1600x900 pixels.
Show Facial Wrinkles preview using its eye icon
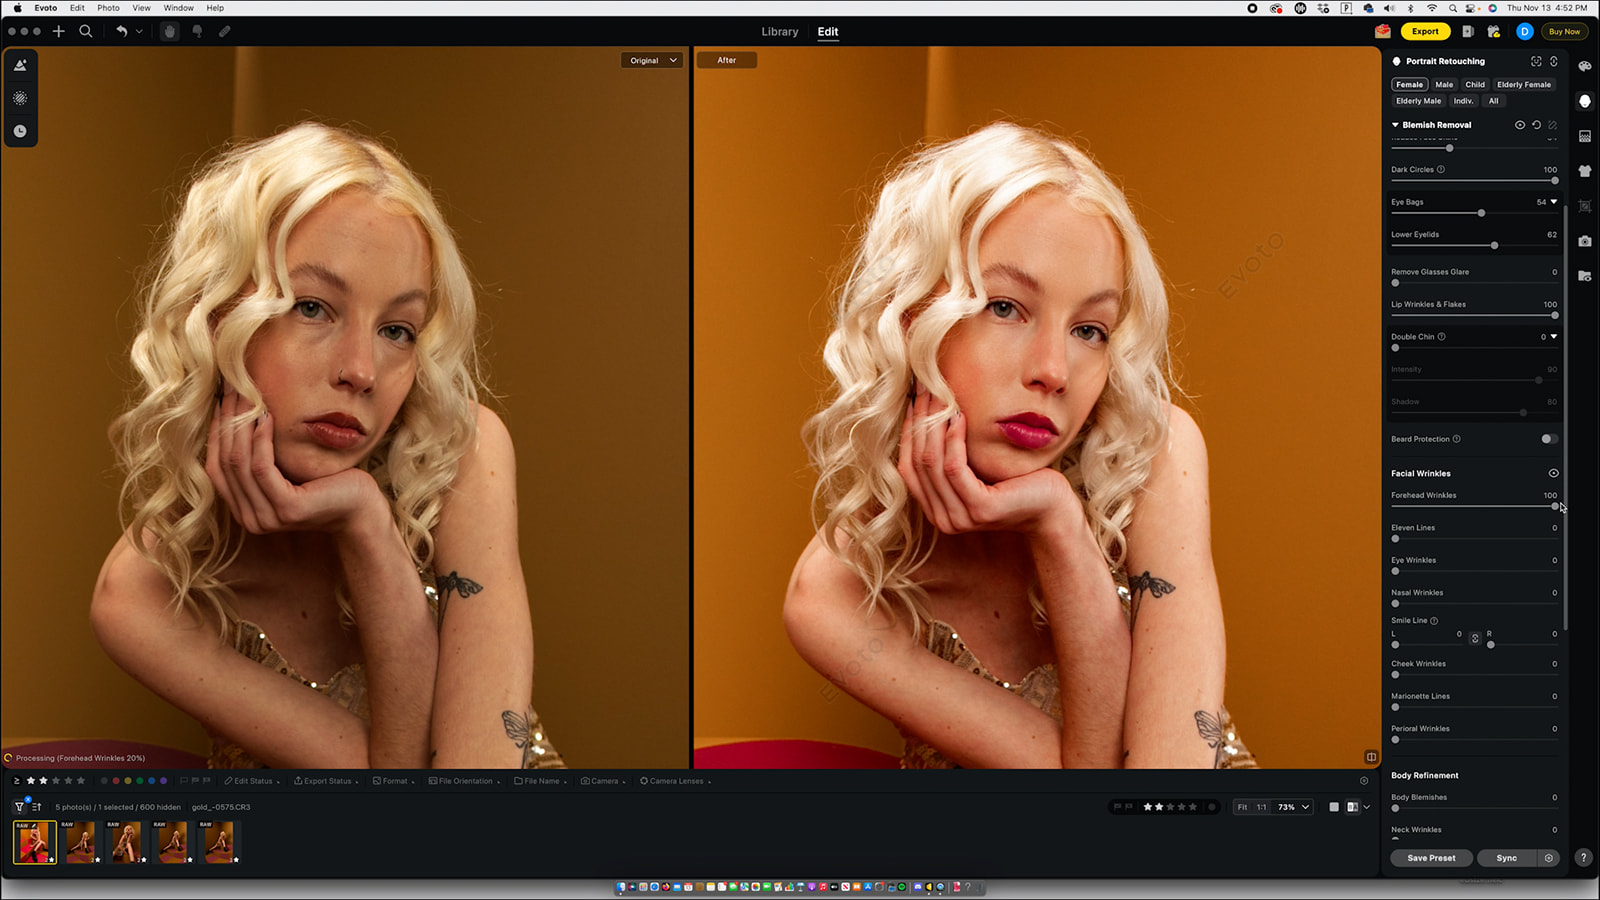[x=1553, y=473]
